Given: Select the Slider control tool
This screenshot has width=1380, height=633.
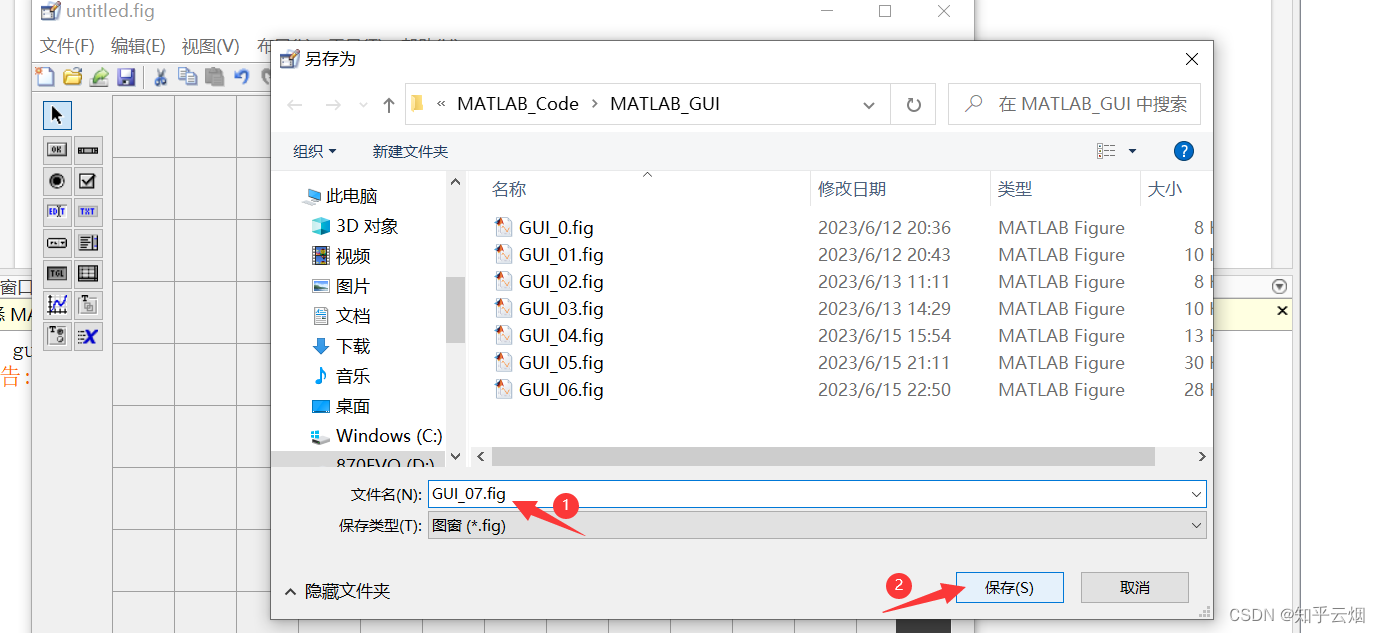Looking at the screenshot, I should pyautogui.click(x=88, y=150).
